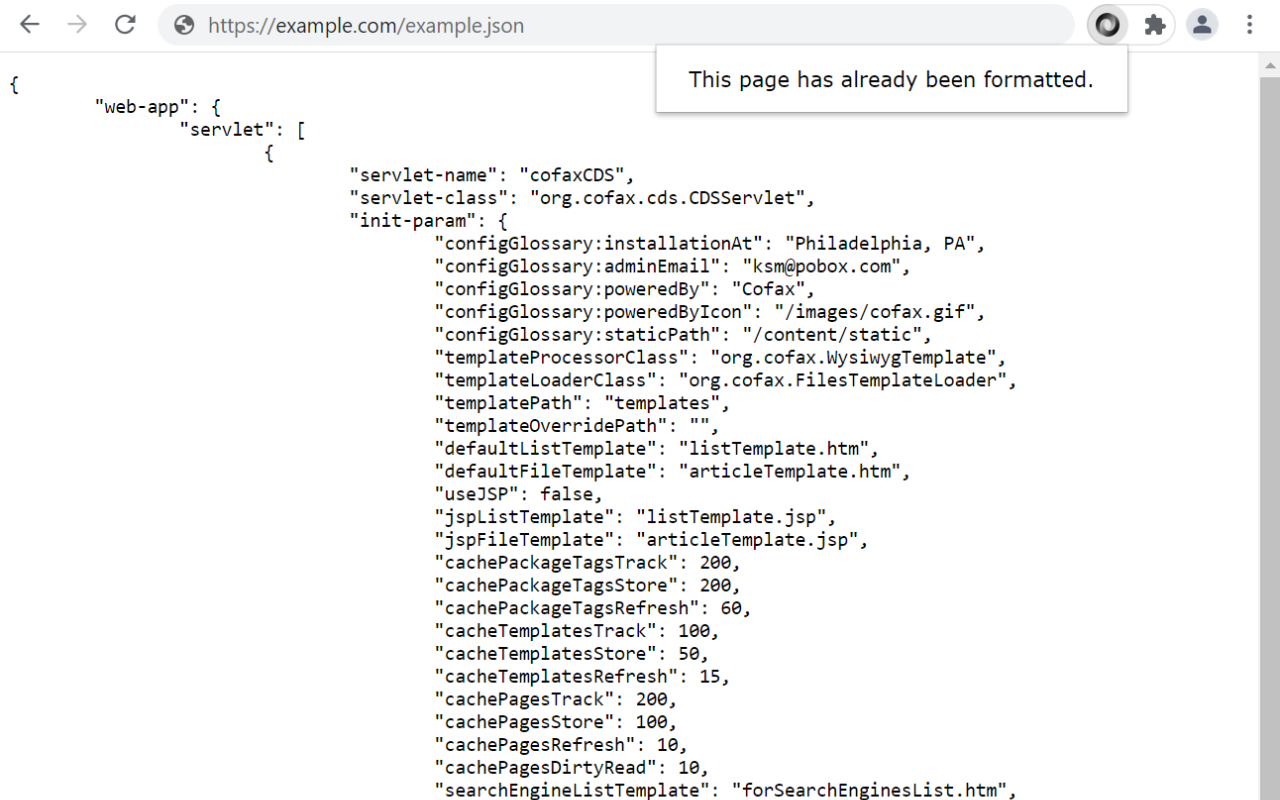
Task: Click the vertical scrollbar track
Action: click(1268, 400)
